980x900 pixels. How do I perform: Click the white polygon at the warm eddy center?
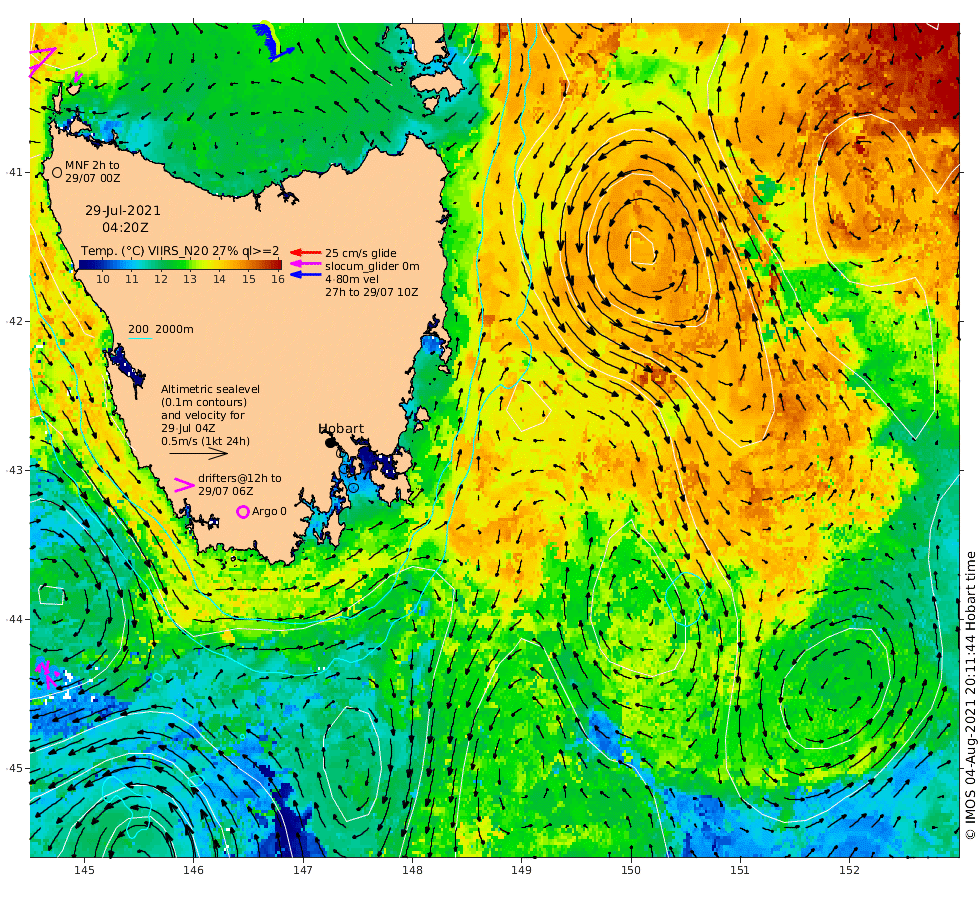[x=642, y=248]
